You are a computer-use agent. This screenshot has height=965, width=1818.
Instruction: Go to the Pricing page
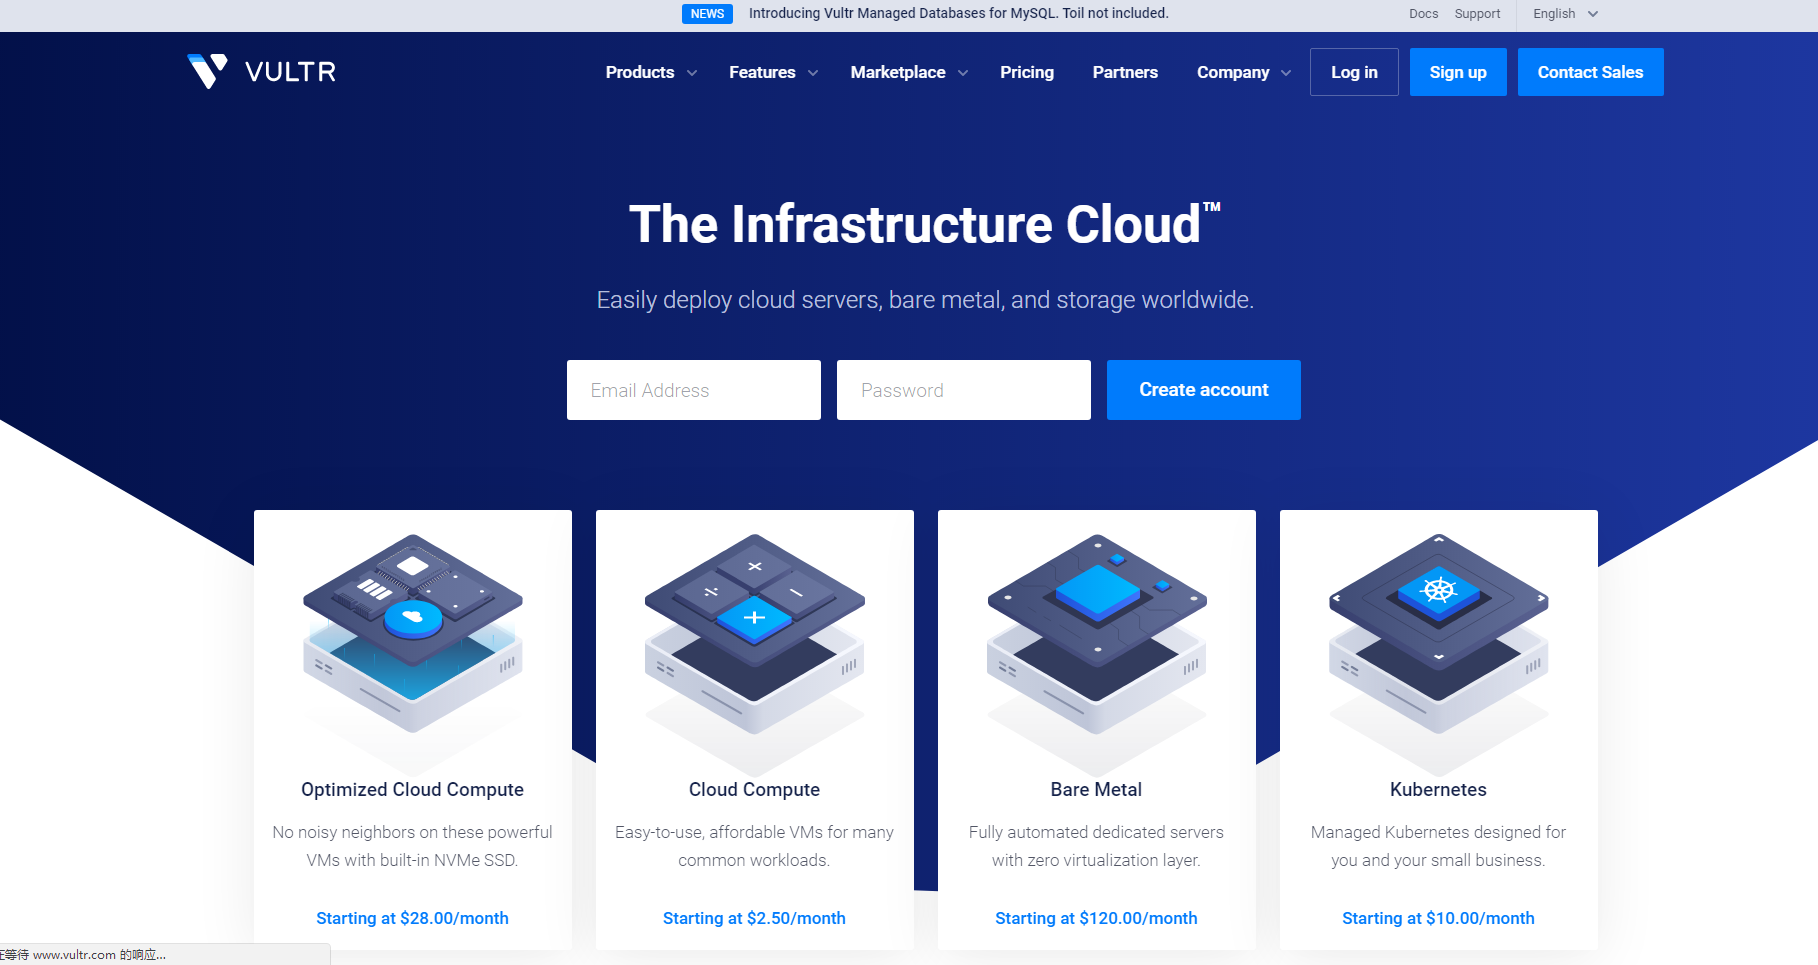[1027, 72]
